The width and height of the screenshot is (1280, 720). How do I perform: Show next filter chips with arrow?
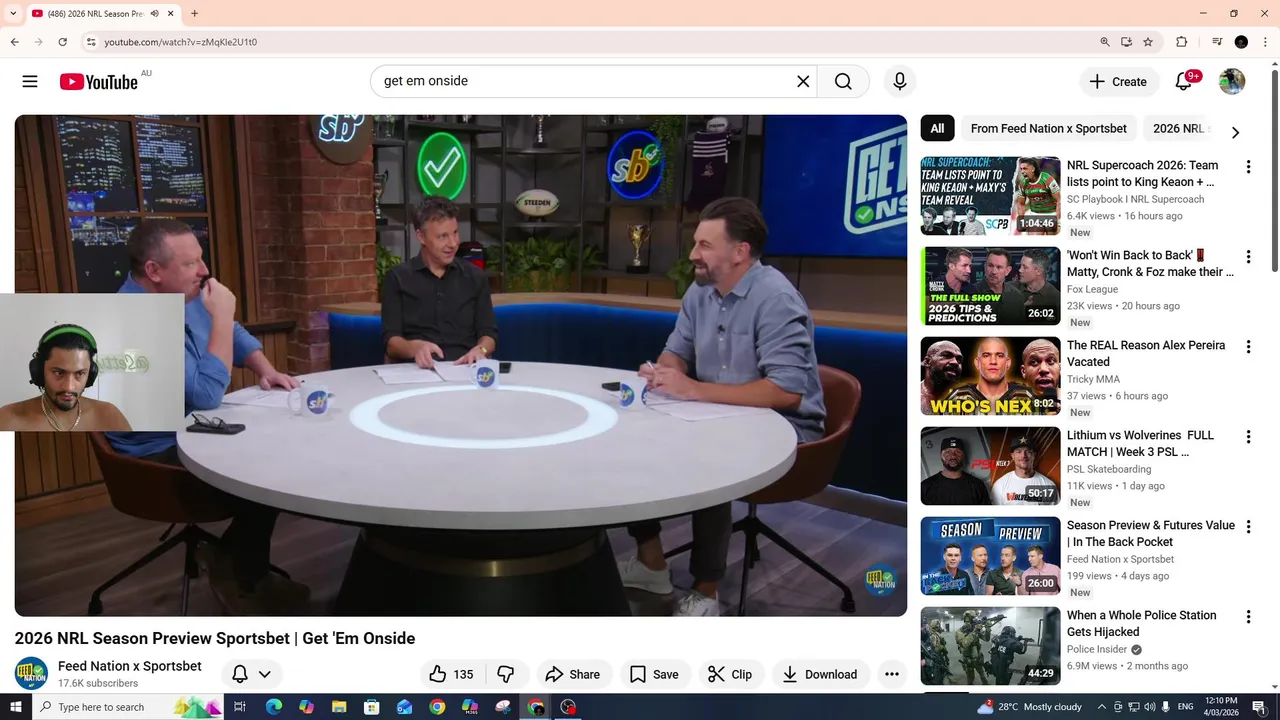pos(1235,132)
